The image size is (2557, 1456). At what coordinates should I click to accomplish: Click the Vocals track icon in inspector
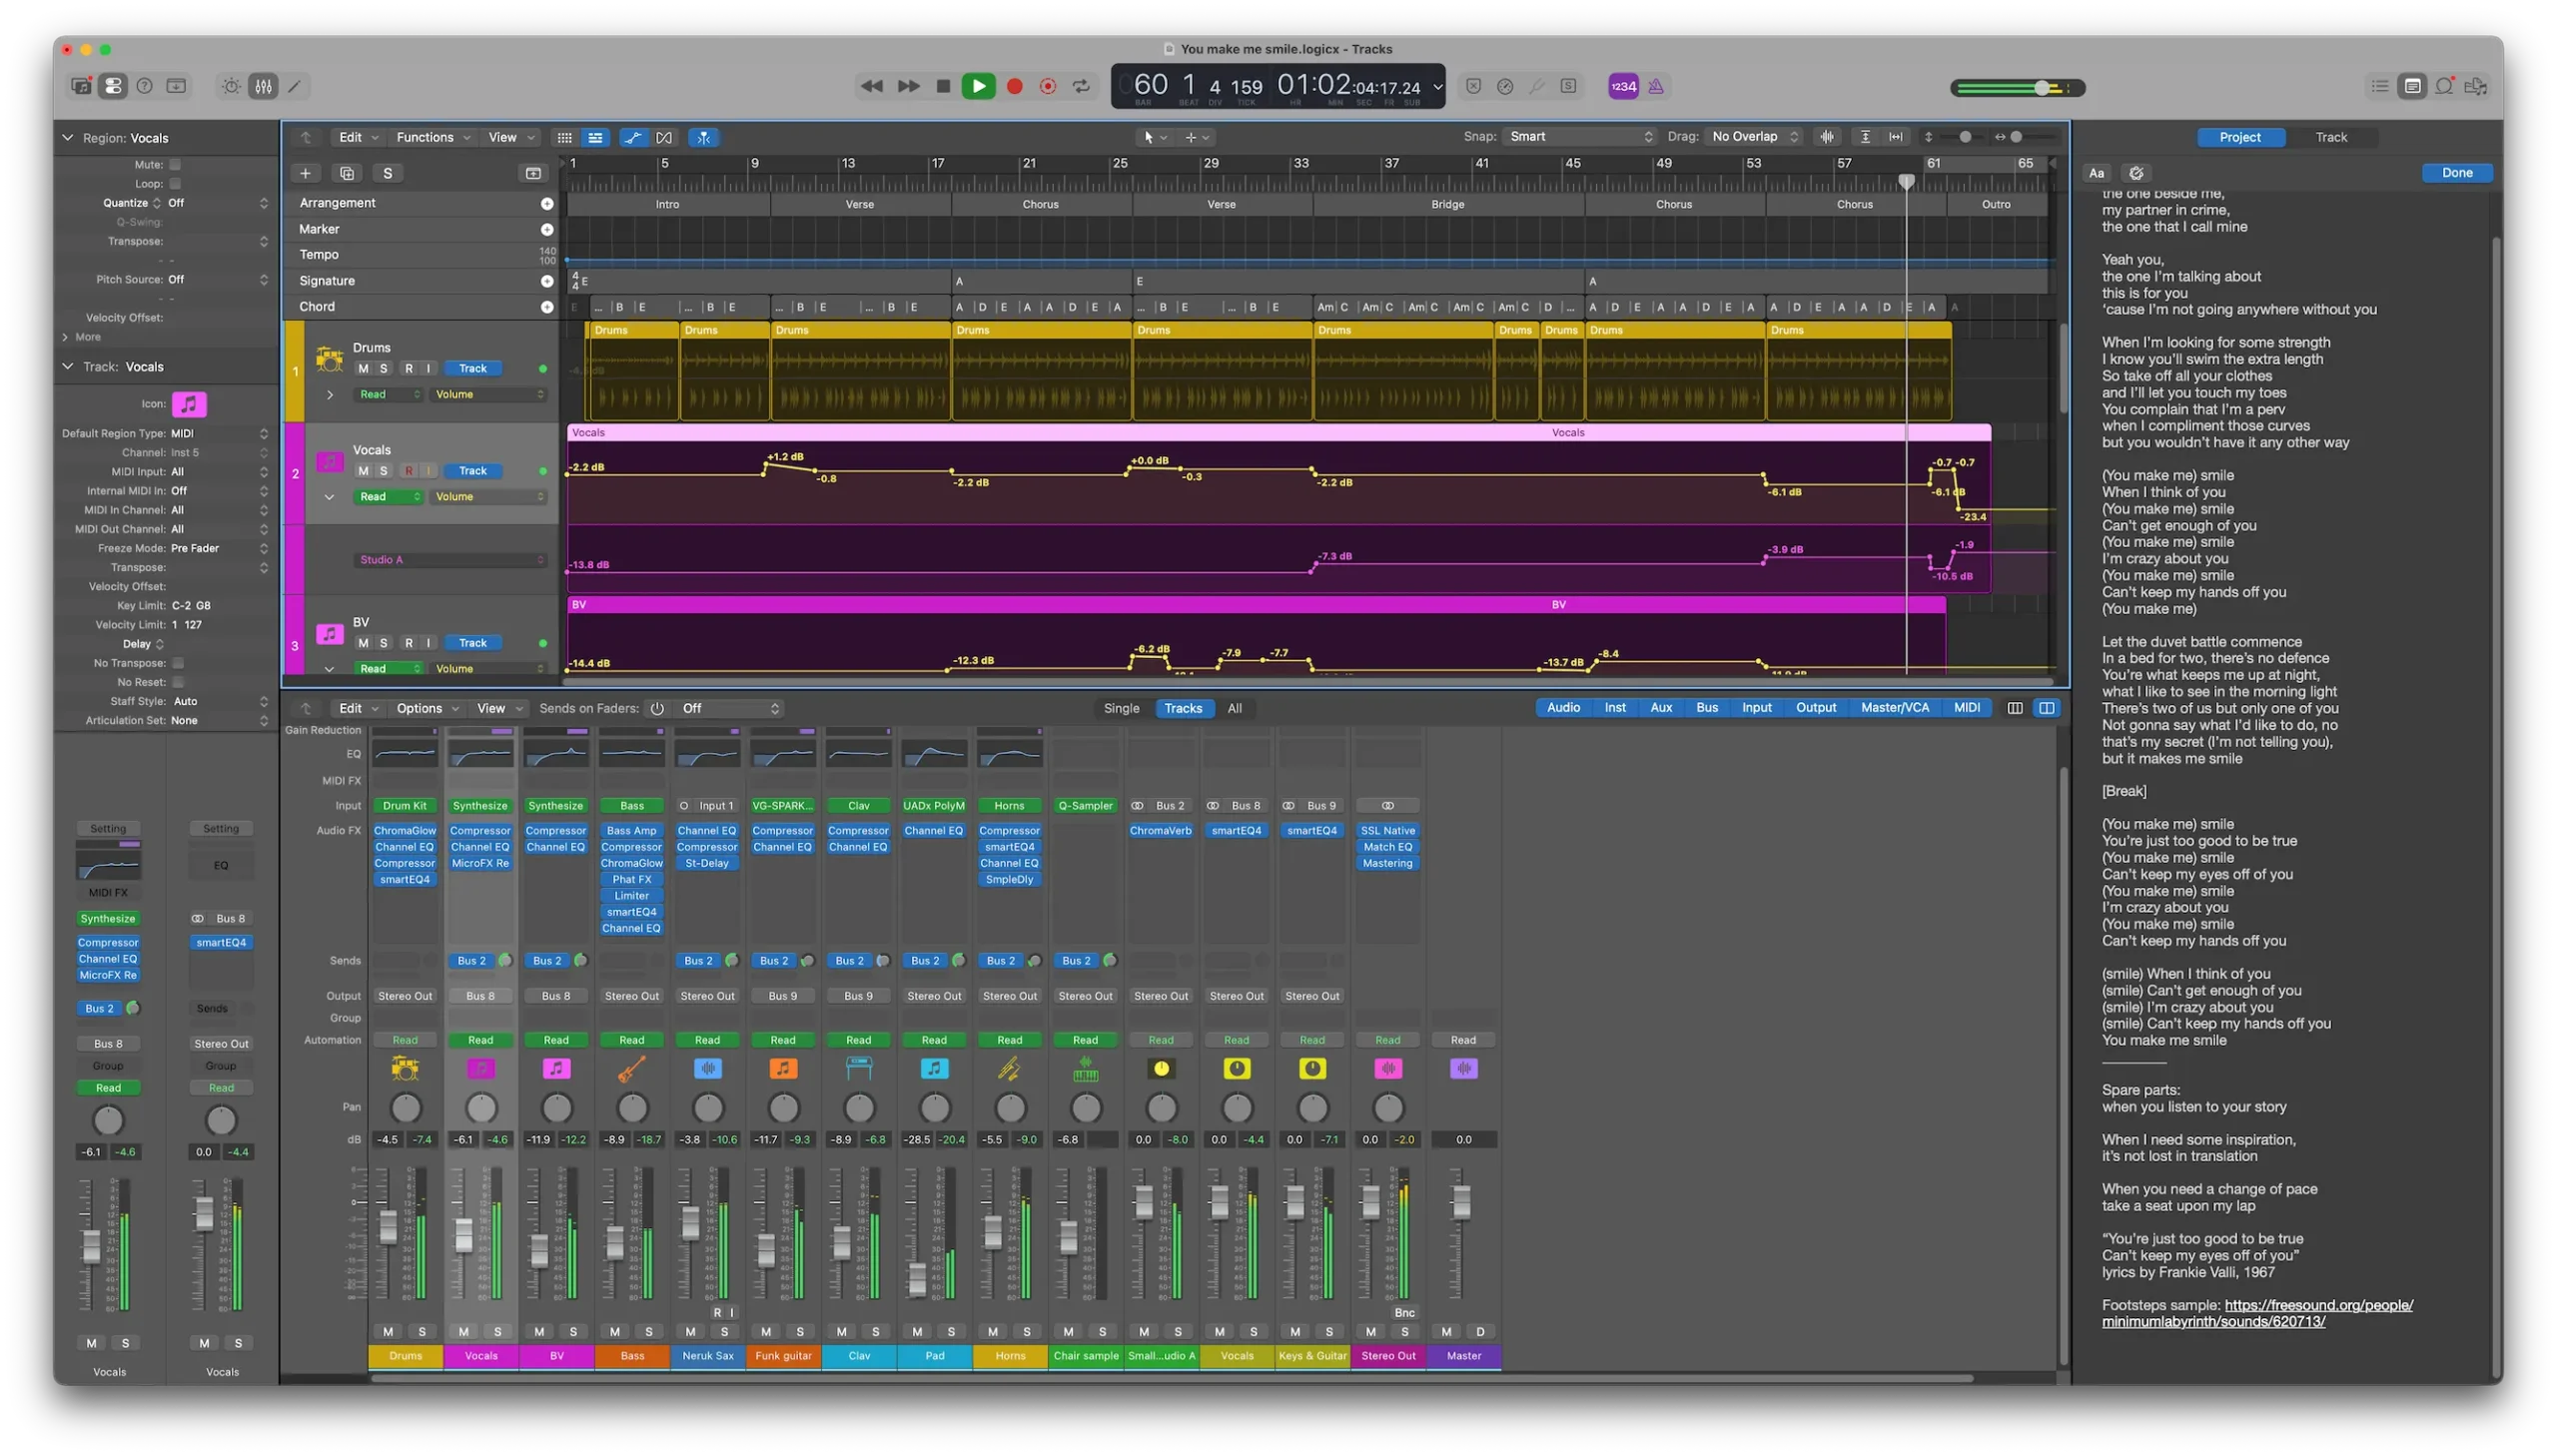(189, 404)
